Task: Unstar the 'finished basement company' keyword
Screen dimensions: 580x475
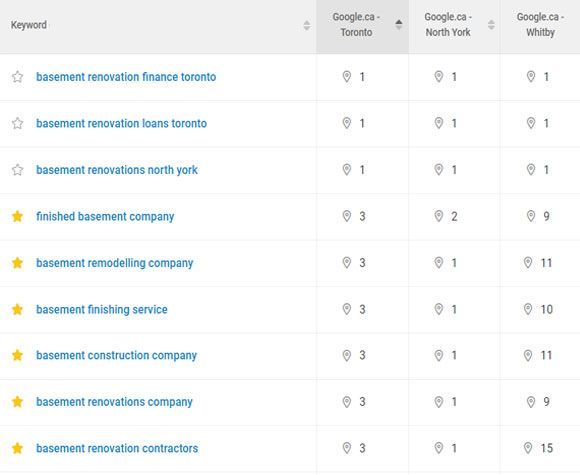Action: tap(17, 216)
